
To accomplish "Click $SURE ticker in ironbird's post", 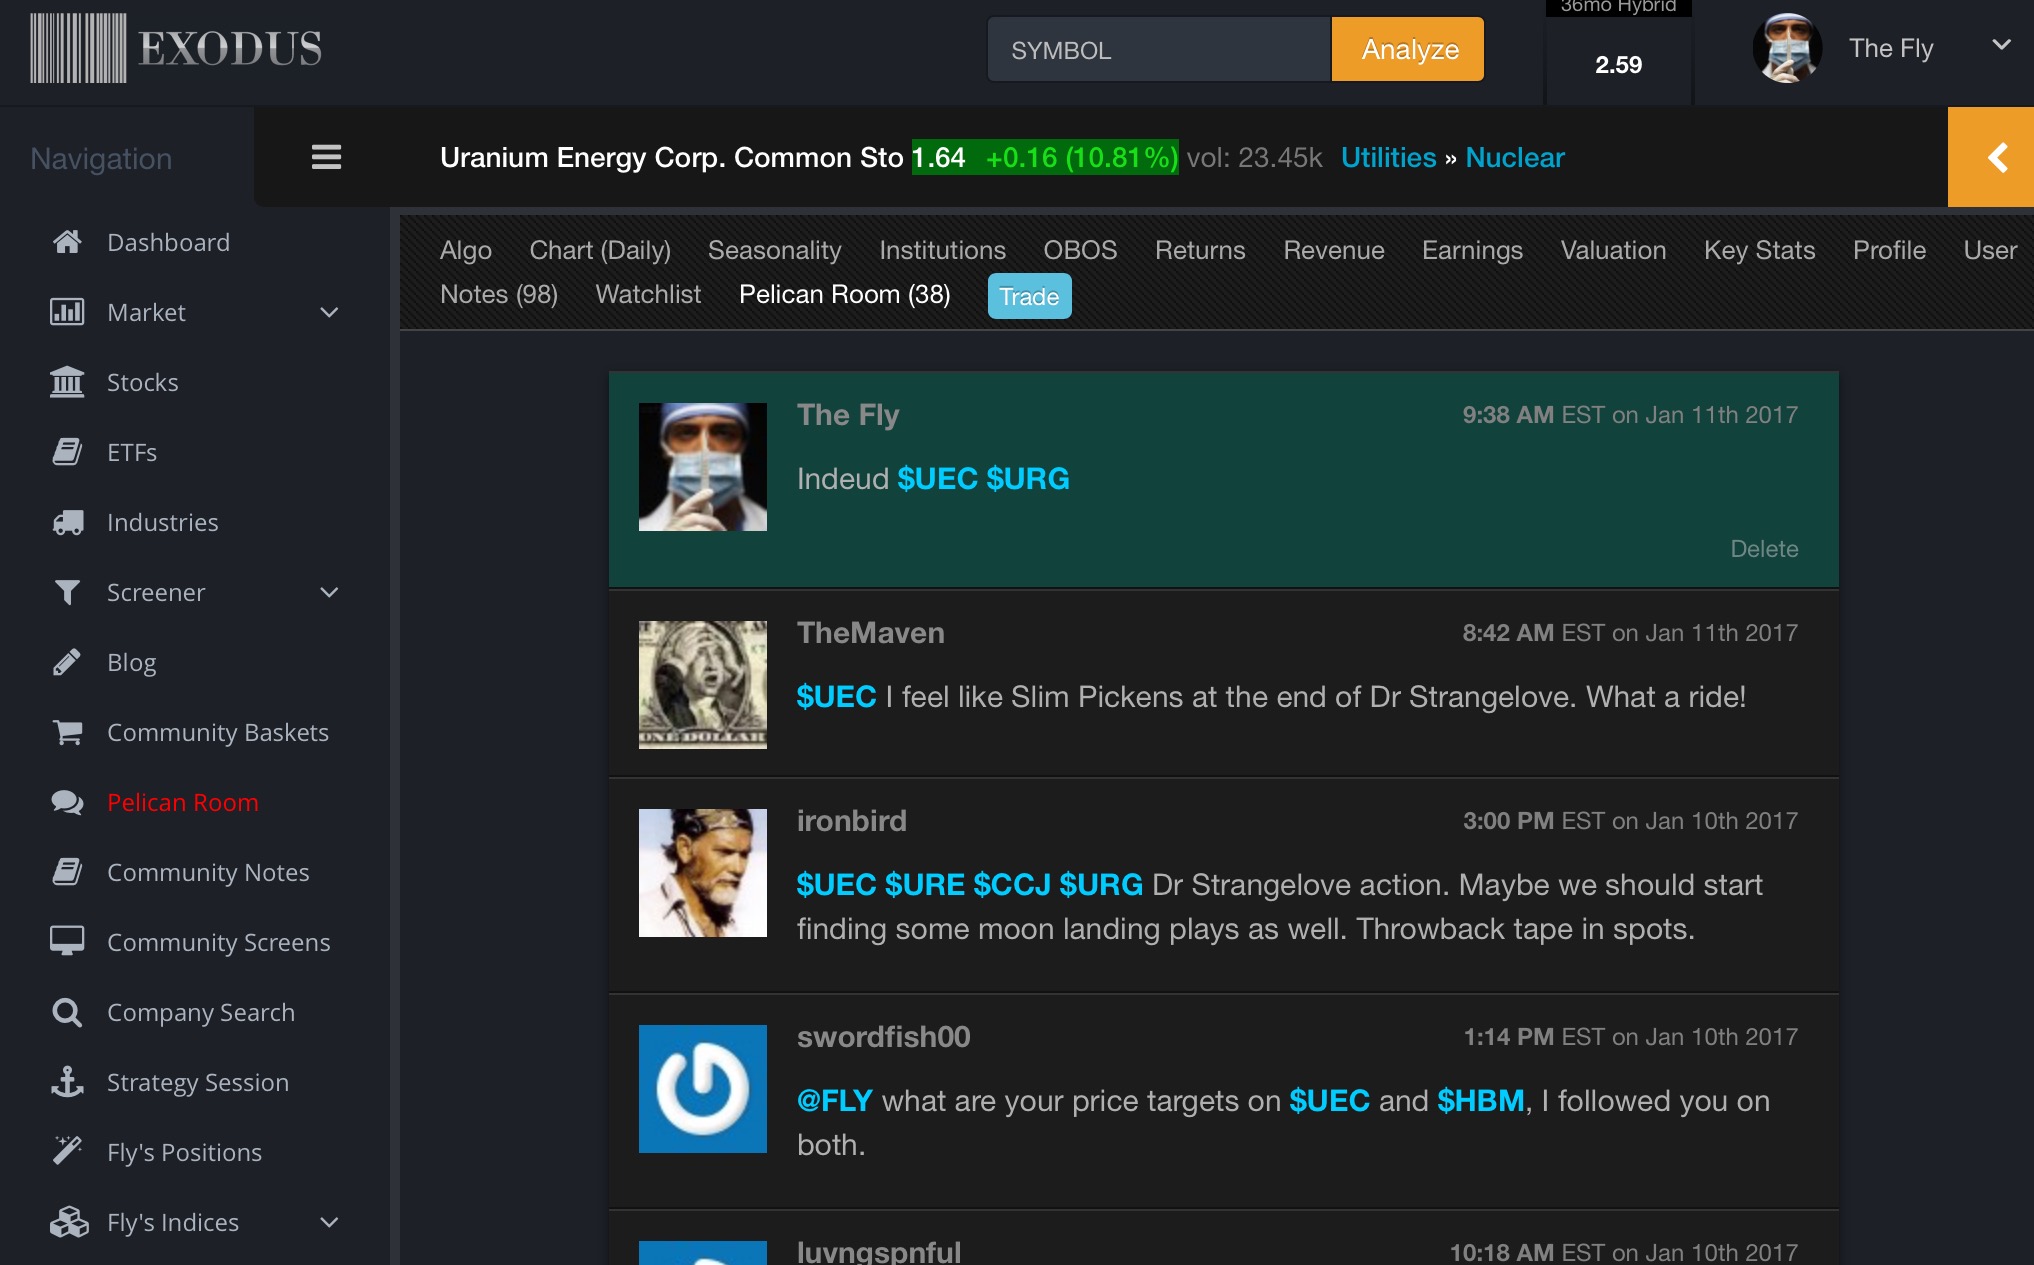I will [x=925, y=884].
